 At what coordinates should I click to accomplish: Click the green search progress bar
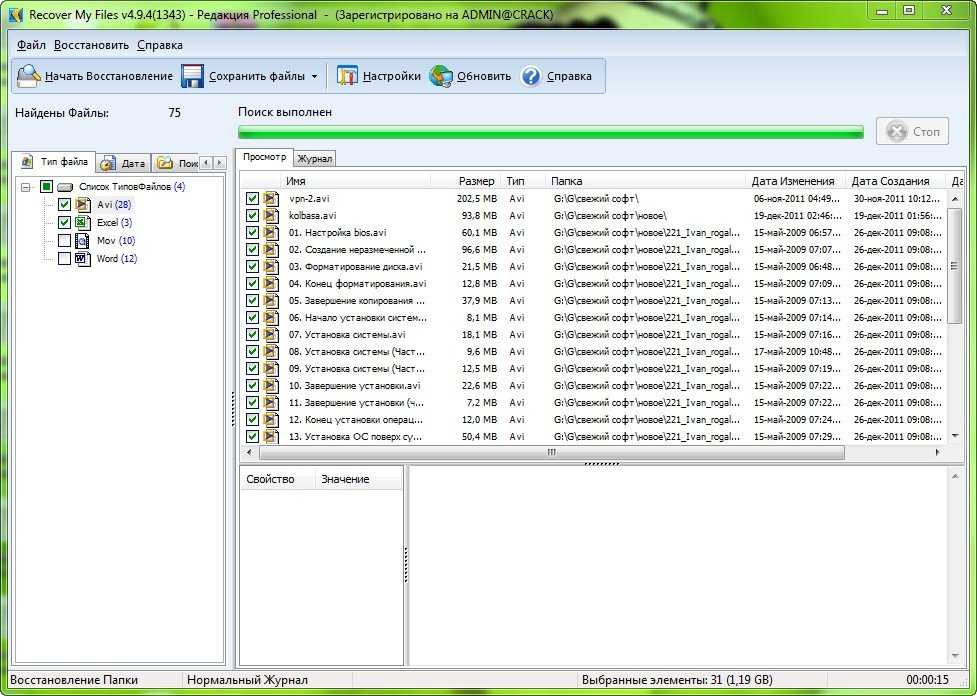pyautogui.click(x=551, y=131)
